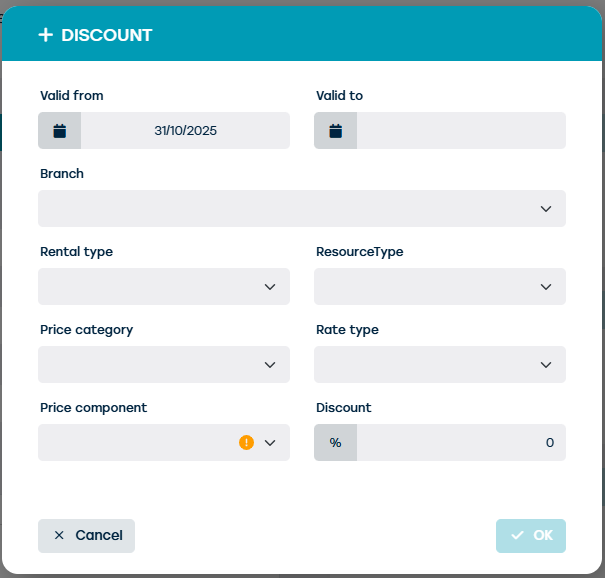The height and width of the screenshot is (578, 605).
Task: Click the orange warning icon in Price component
Action: coord(246,442)
